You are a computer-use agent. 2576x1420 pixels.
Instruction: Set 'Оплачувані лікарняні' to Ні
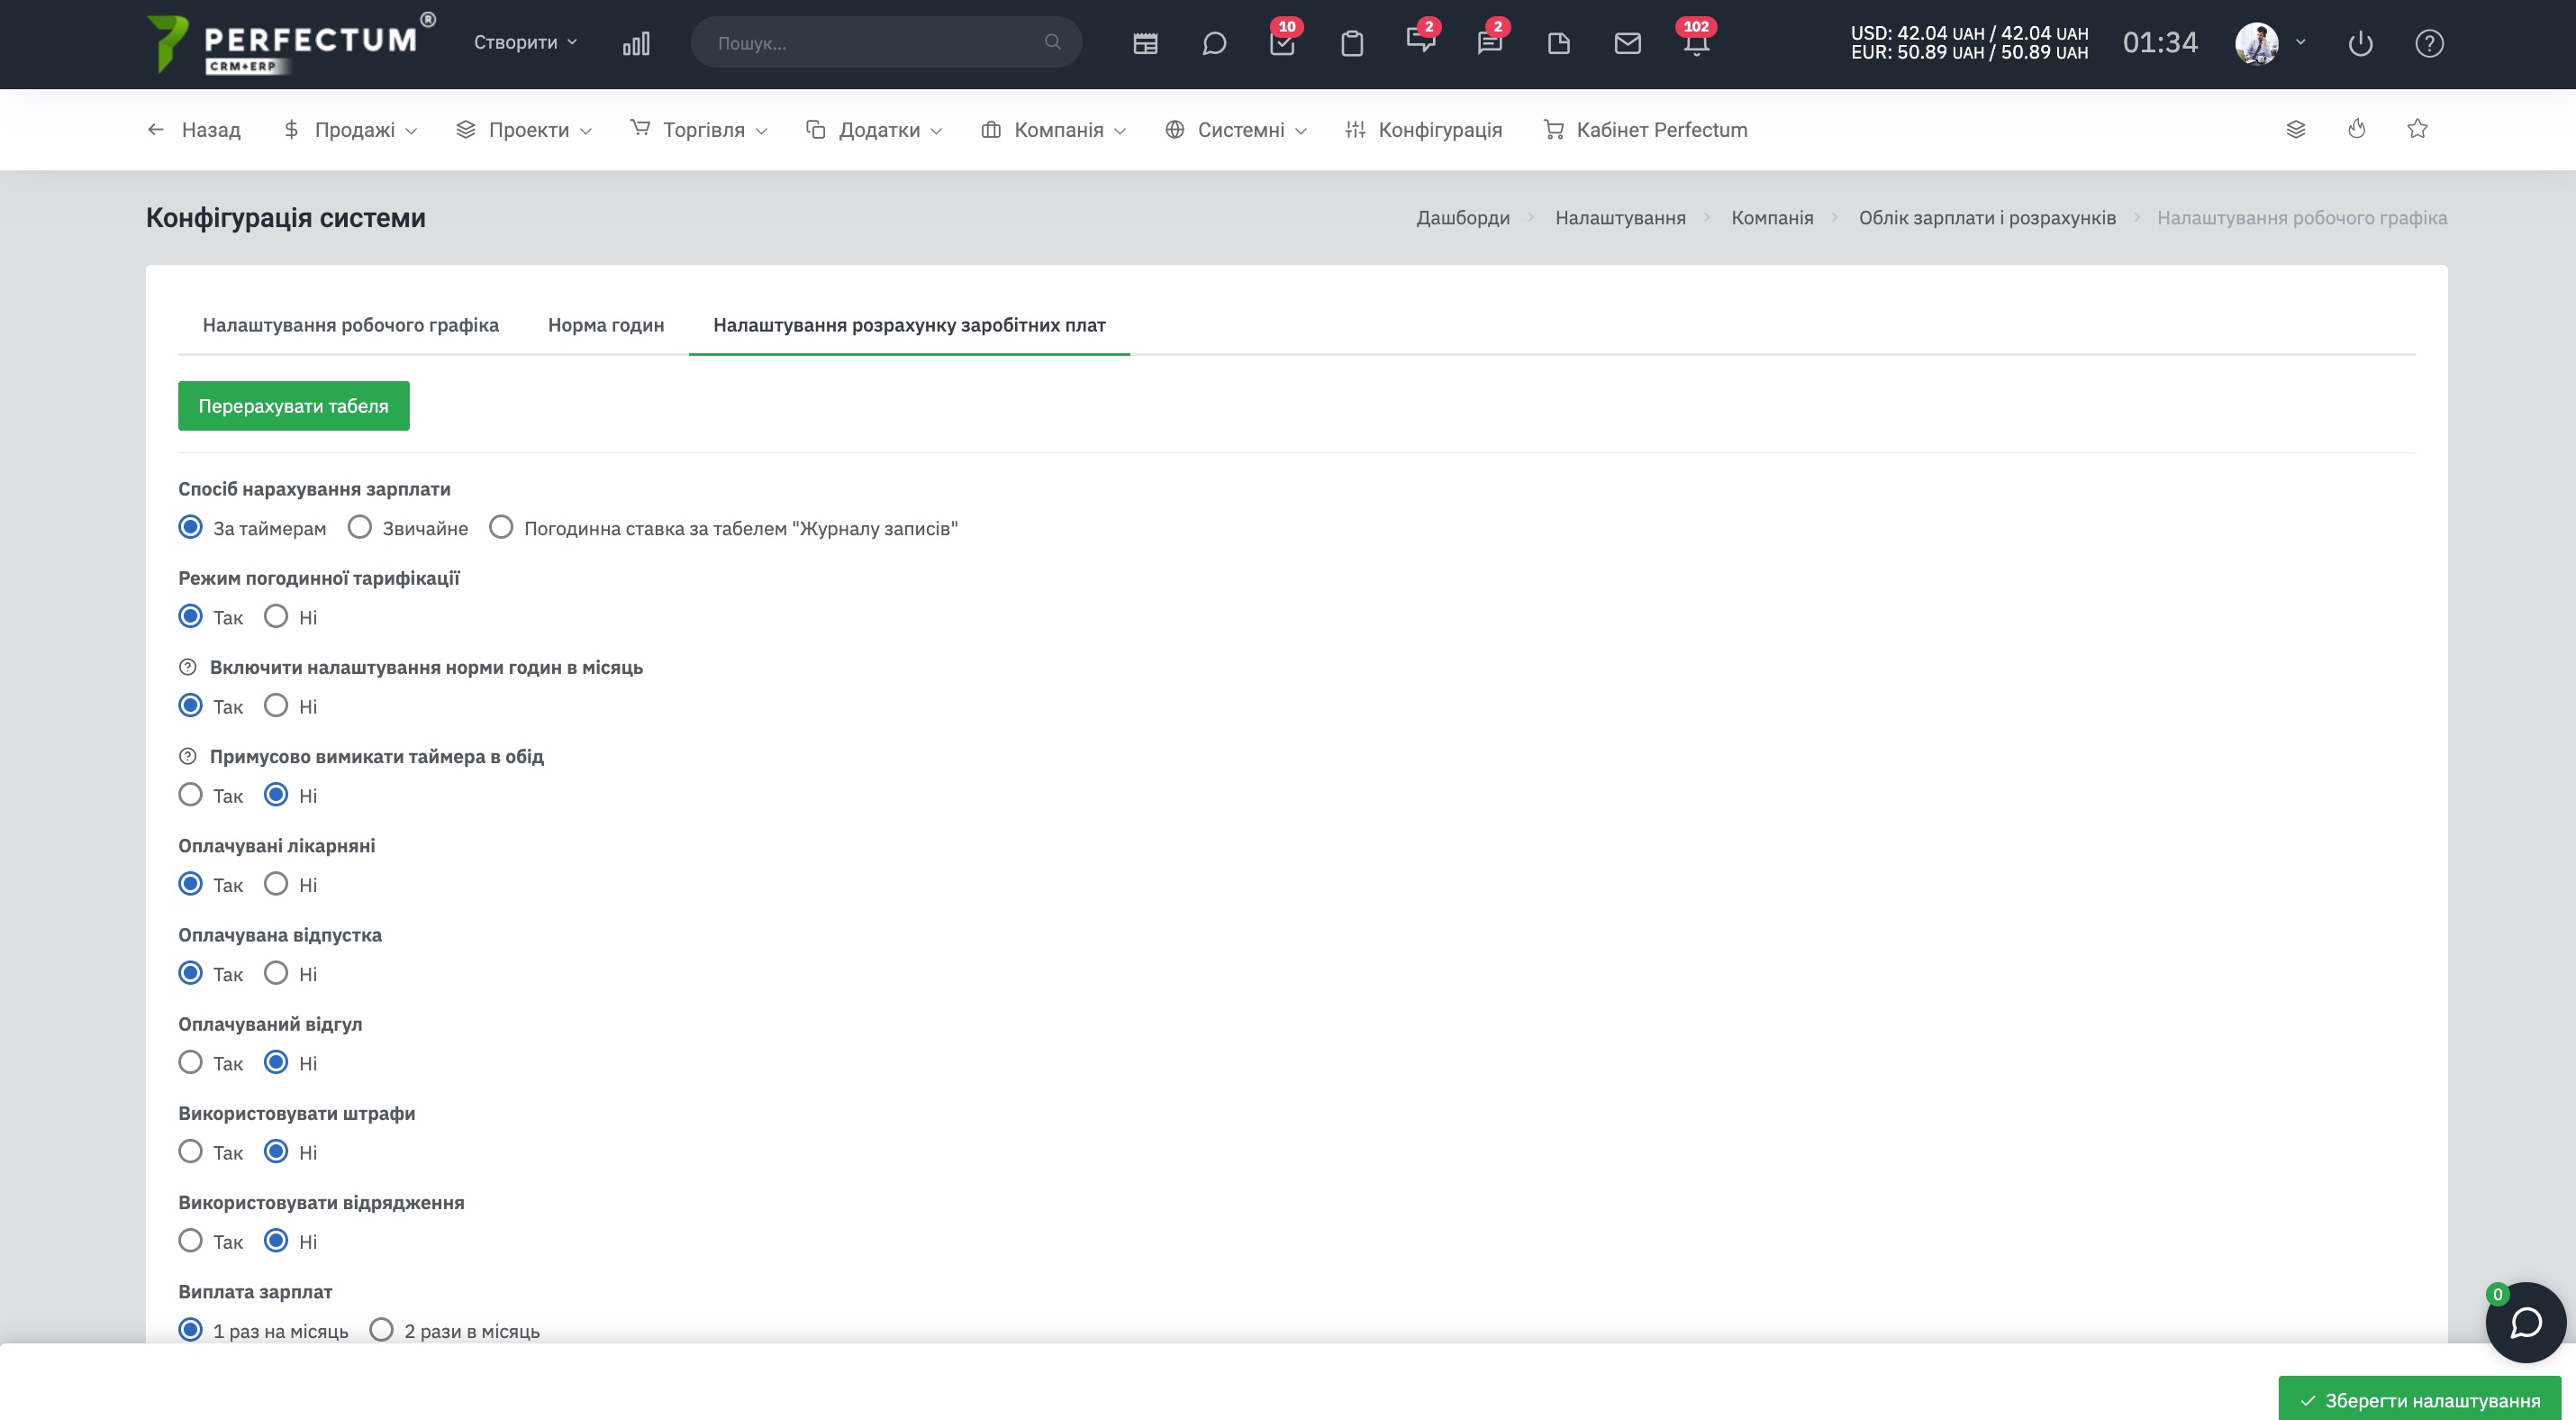[276, 884]
